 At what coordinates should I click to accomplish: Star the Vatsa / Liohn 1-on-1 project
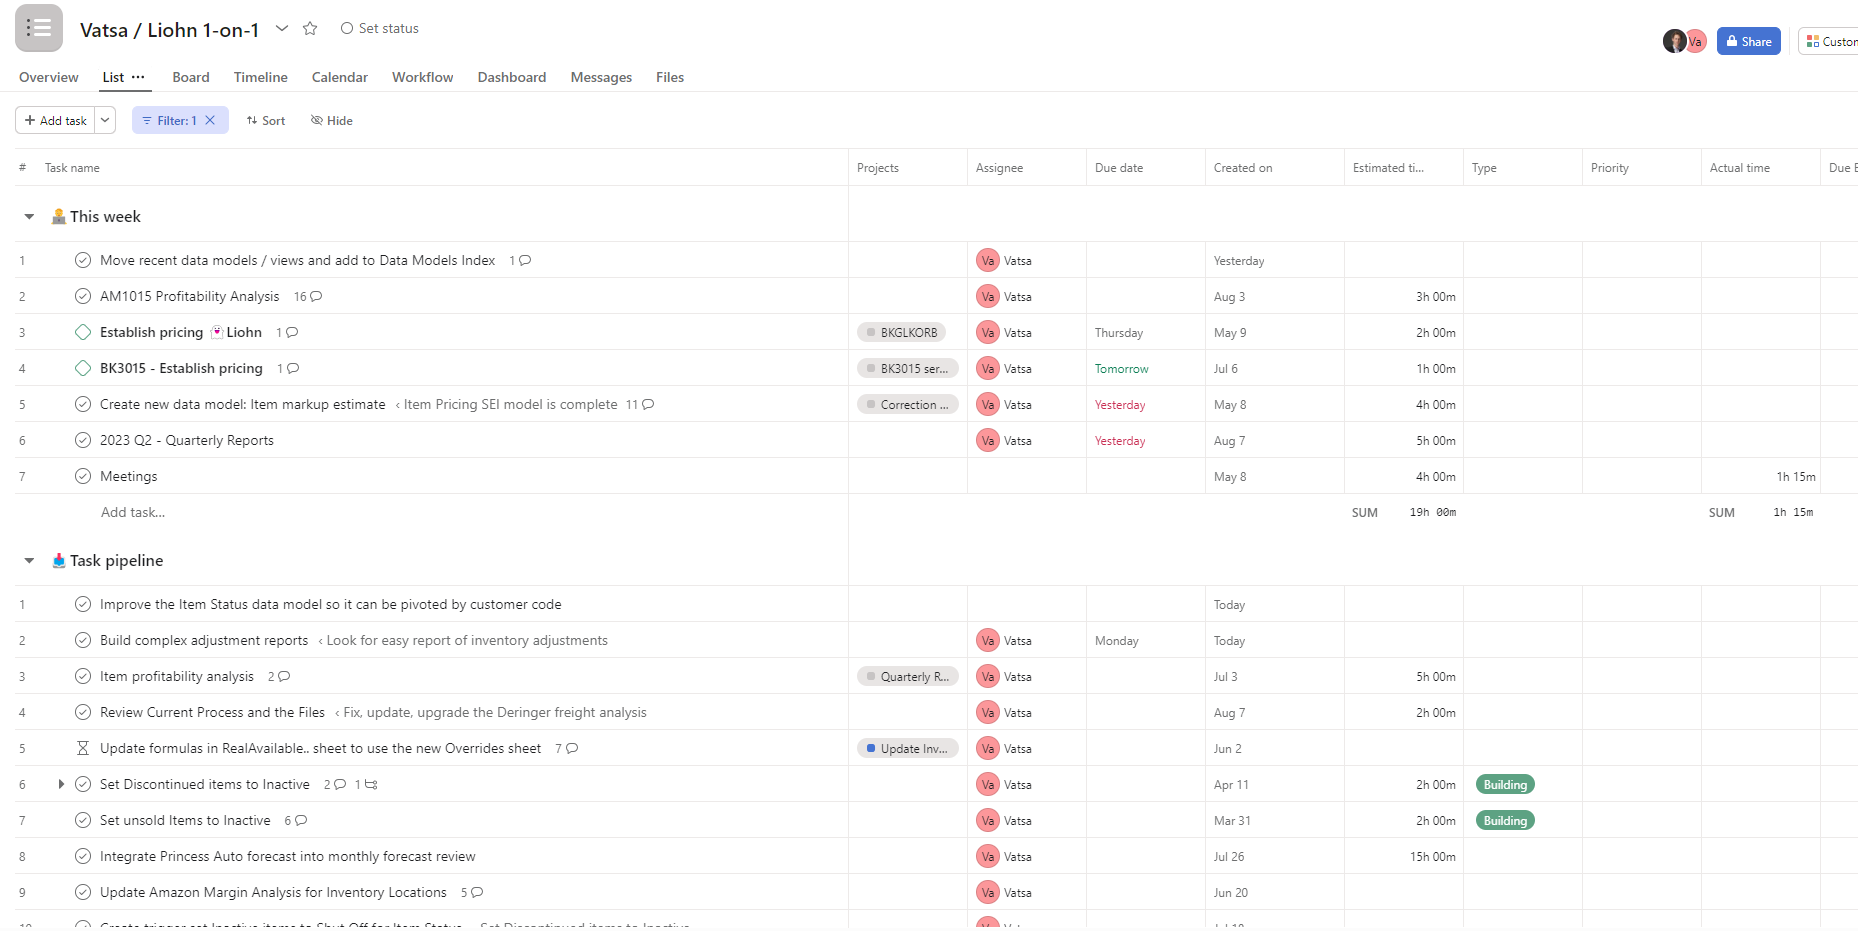(310, 29)
